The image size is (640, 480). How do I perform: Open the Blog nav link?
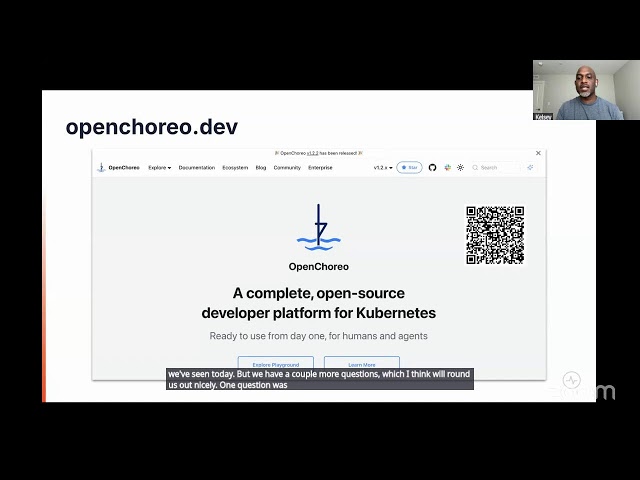(261, 168)
